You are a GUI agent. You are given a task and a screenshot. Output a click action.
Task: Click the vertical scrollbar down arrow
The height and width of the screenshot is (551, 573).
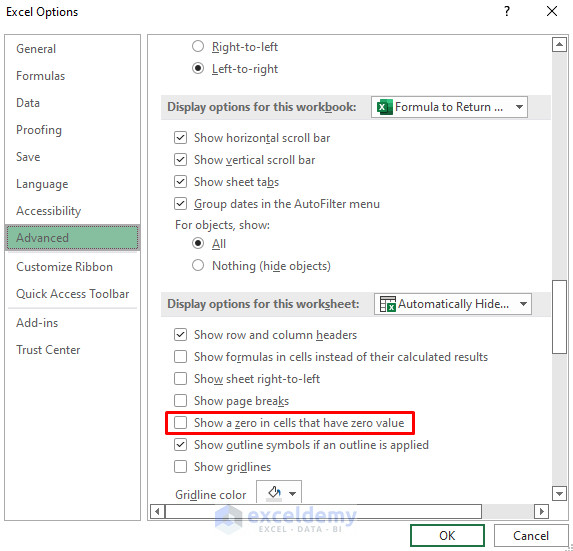(559, 494)
